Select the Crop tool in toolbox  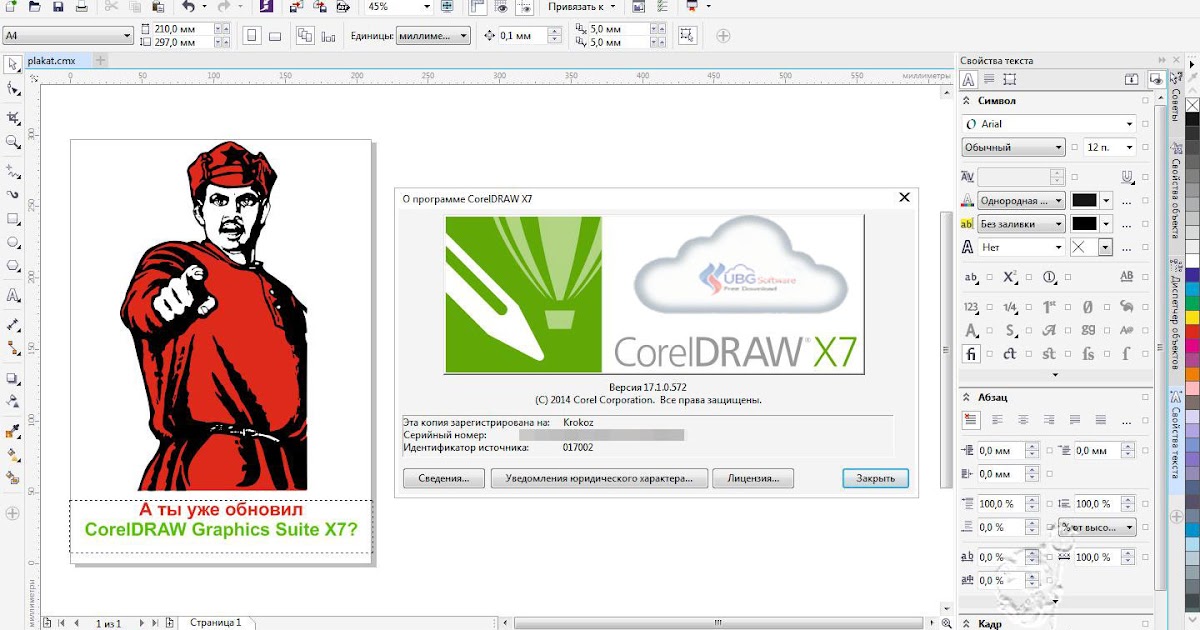[13, 117]
